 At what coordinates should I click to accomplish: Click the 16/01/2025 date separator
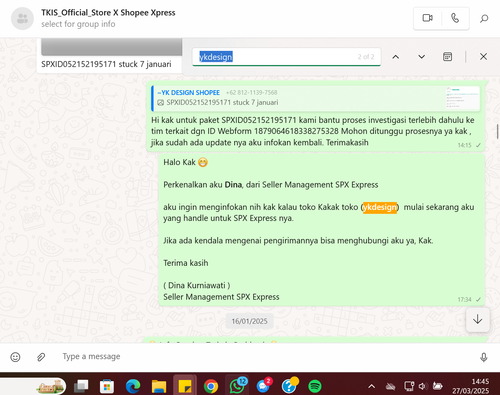click(x=249, y=321)
